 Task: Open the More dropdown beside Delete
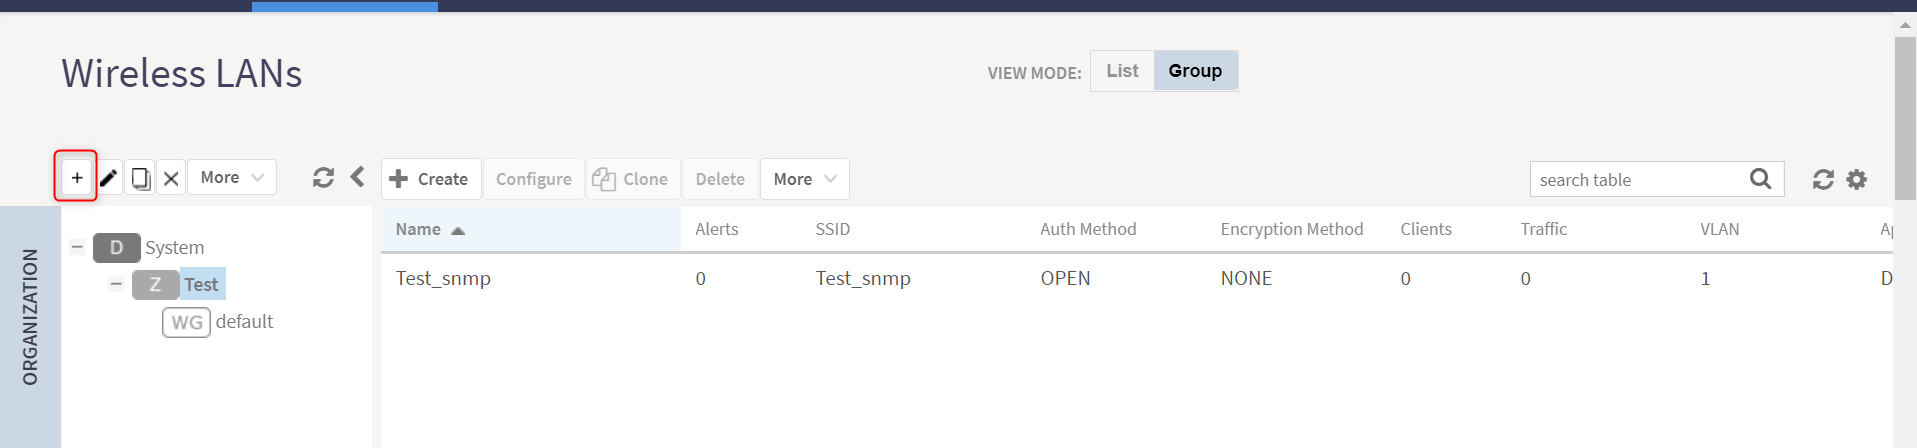coord(805,179)
